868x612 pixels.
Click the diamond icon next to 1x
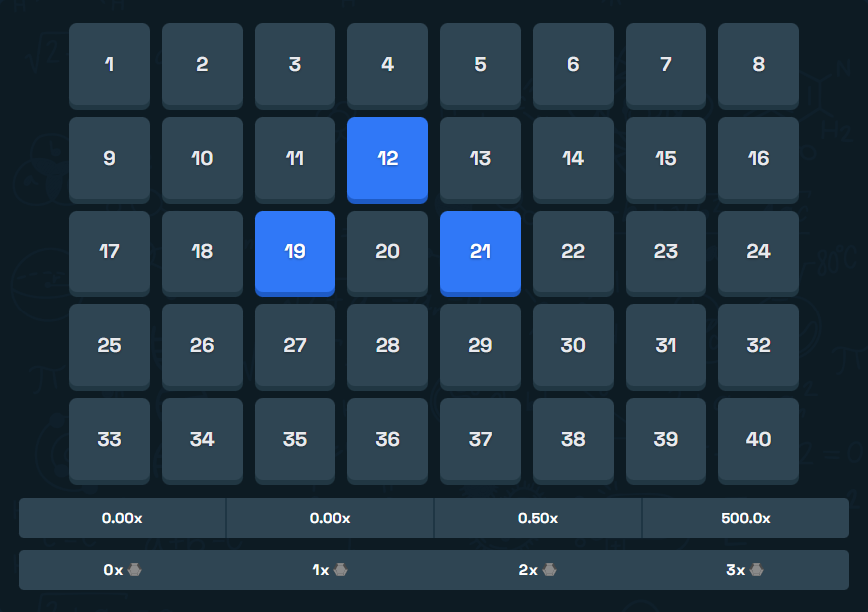[x=341, y=570]
